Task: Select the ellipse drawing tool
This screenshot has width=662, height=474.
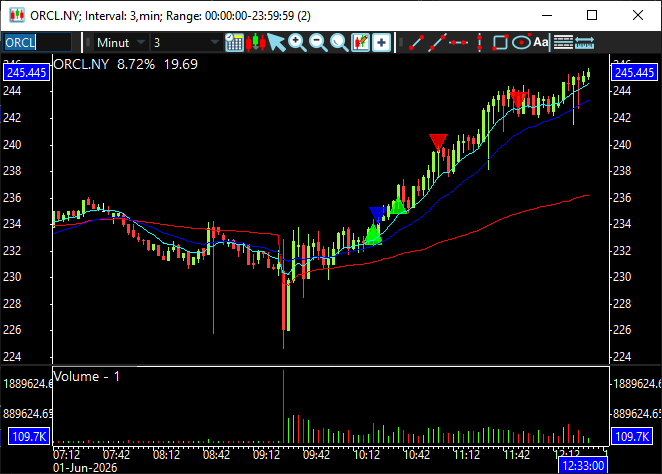Action: click(521, 43)
